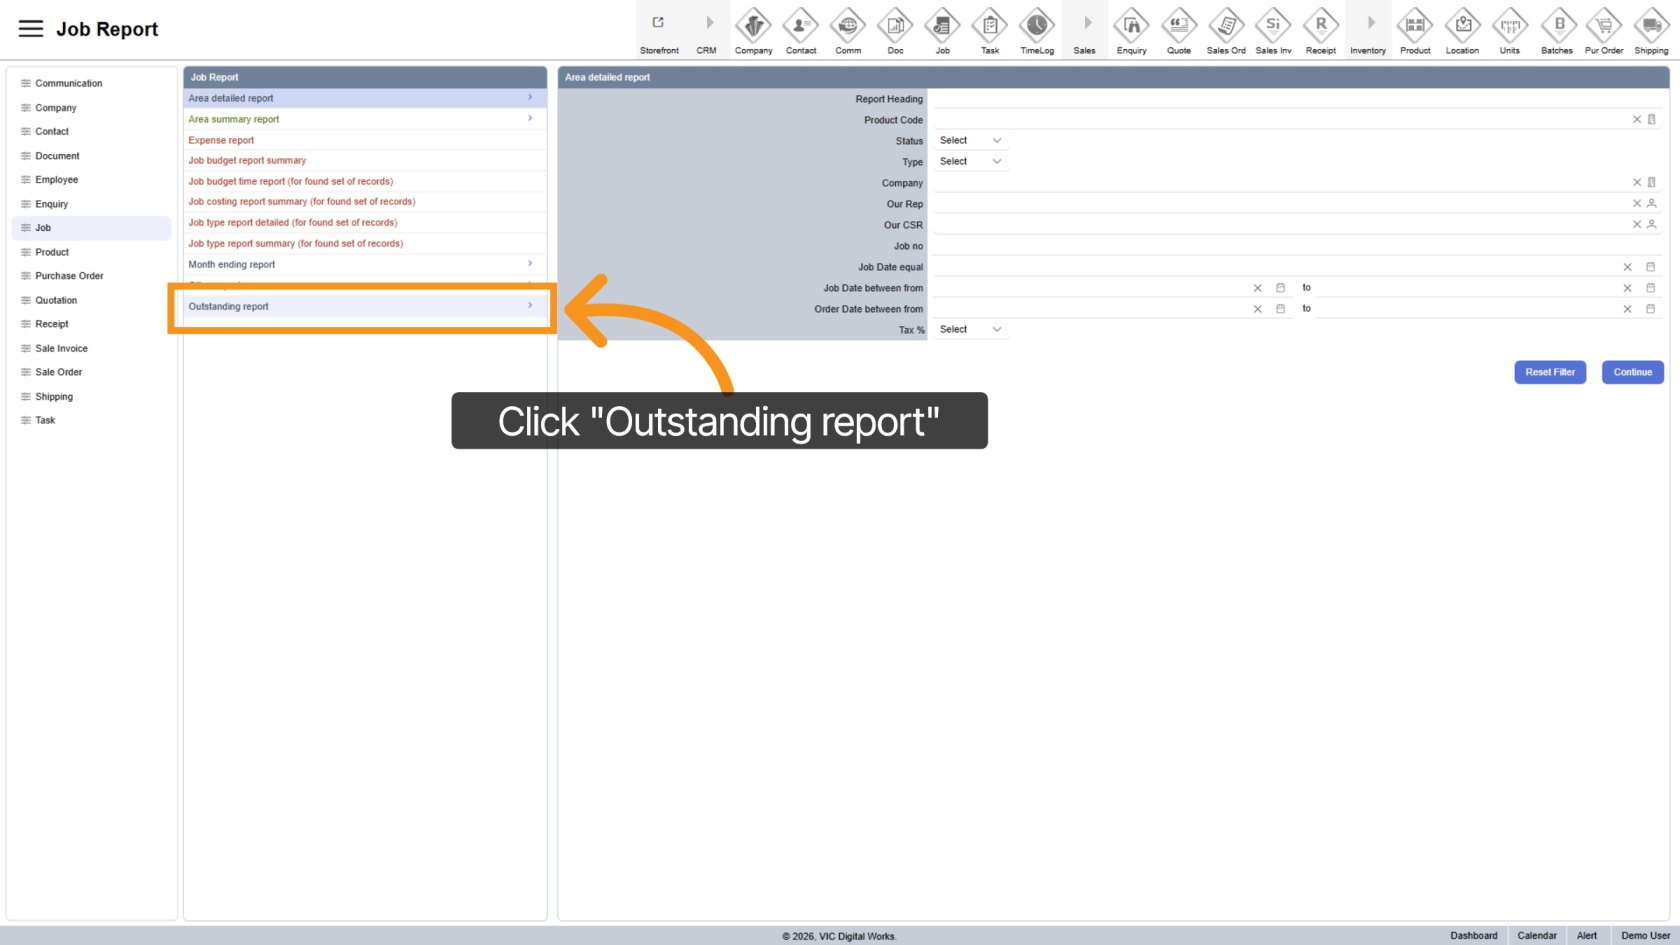Open the Sales Inv icon
The width and height of the screenshot is (1680, 945).
coord(1273,25)
